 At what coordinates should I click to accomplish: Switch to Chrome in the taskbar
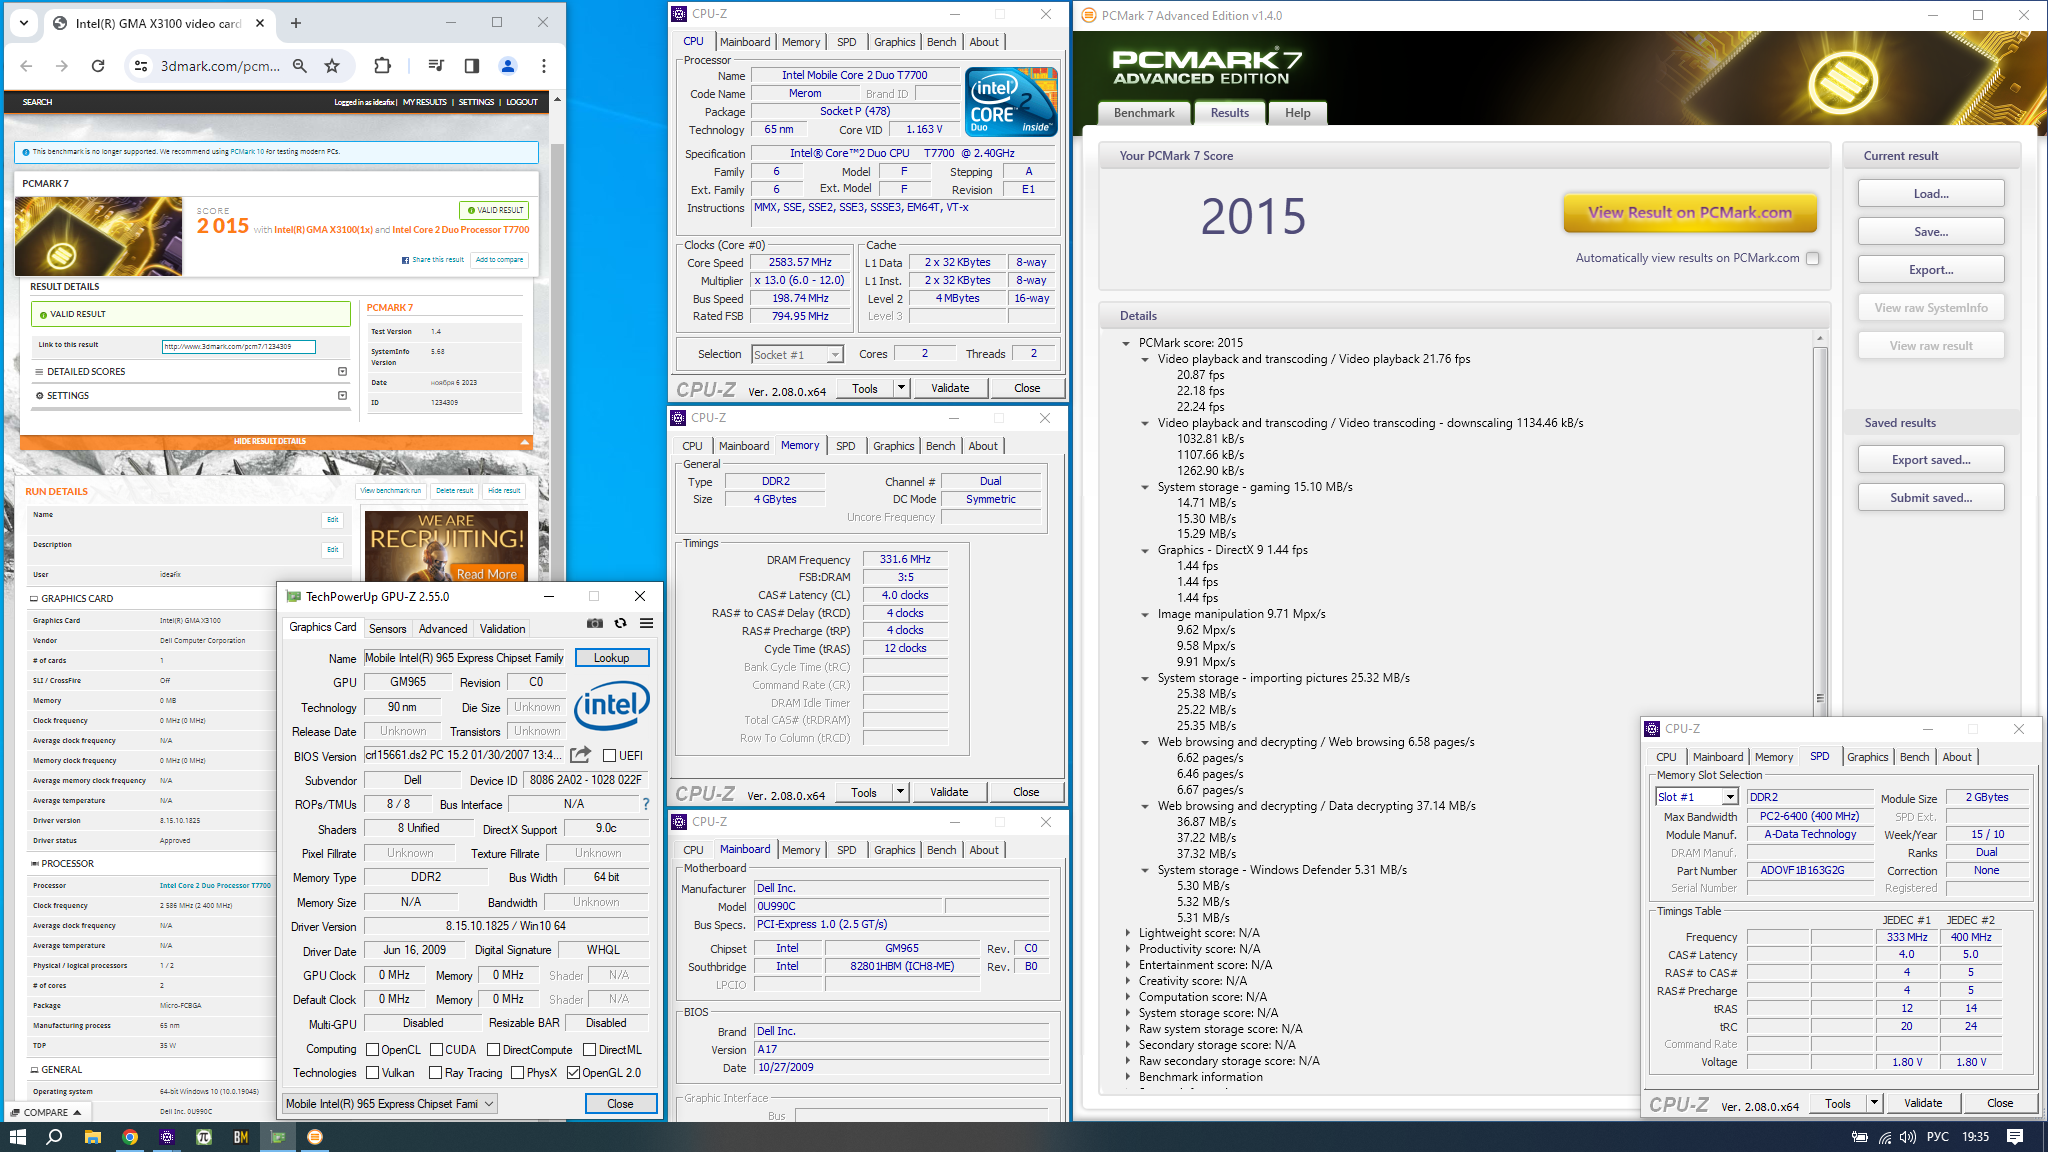[x=130, y=1137]
